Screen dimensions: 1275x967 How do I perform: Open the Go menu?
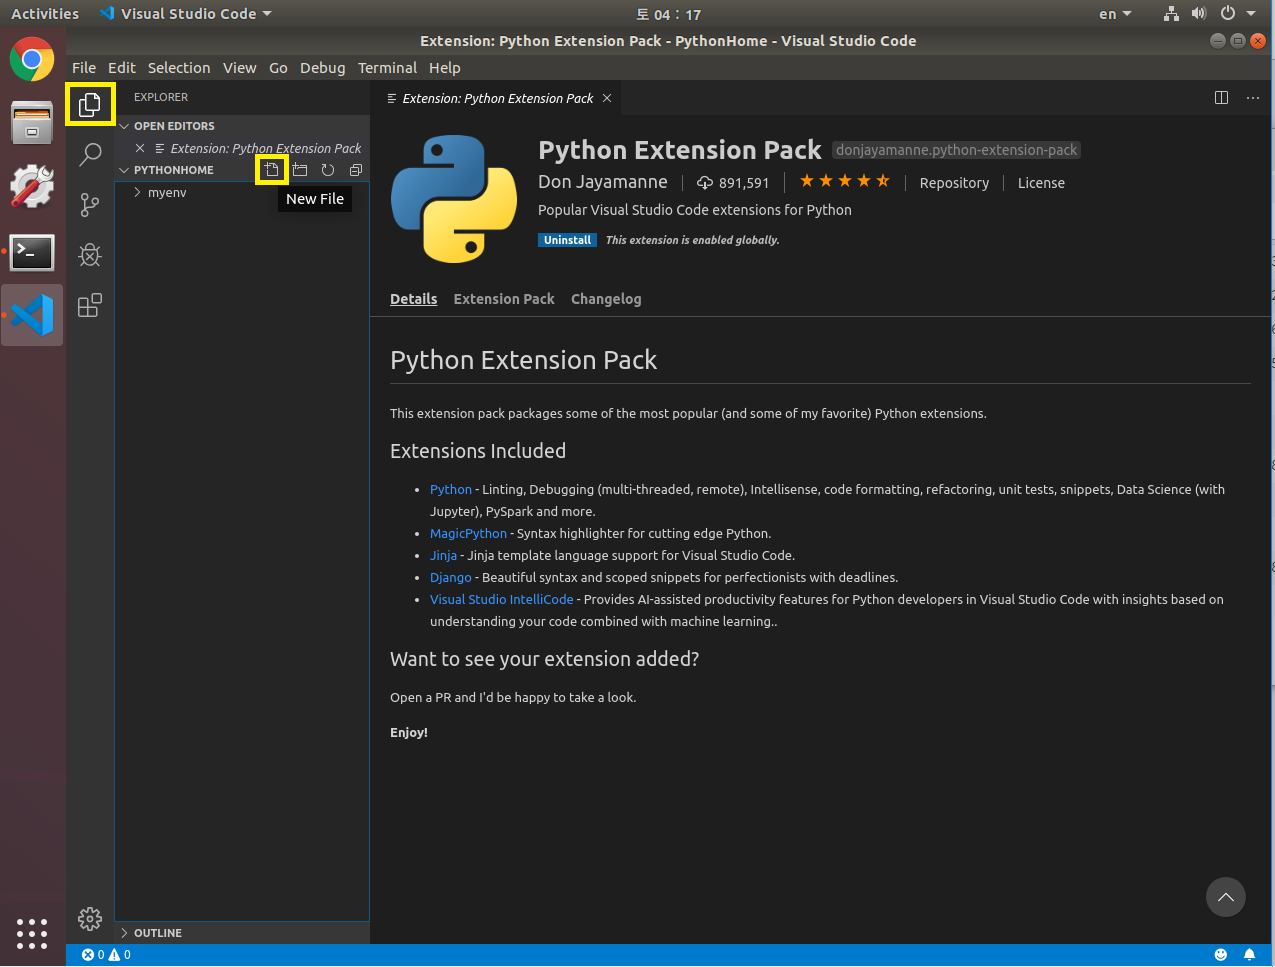point(278,68)
